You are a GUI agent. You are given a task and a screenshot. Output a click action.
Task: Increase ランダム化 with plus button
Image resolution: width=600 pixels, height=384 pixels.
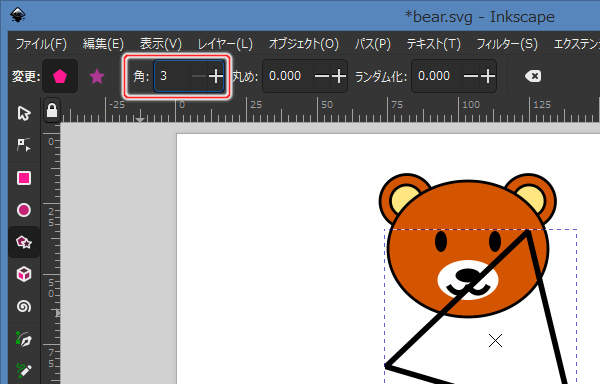coord(488,76)
